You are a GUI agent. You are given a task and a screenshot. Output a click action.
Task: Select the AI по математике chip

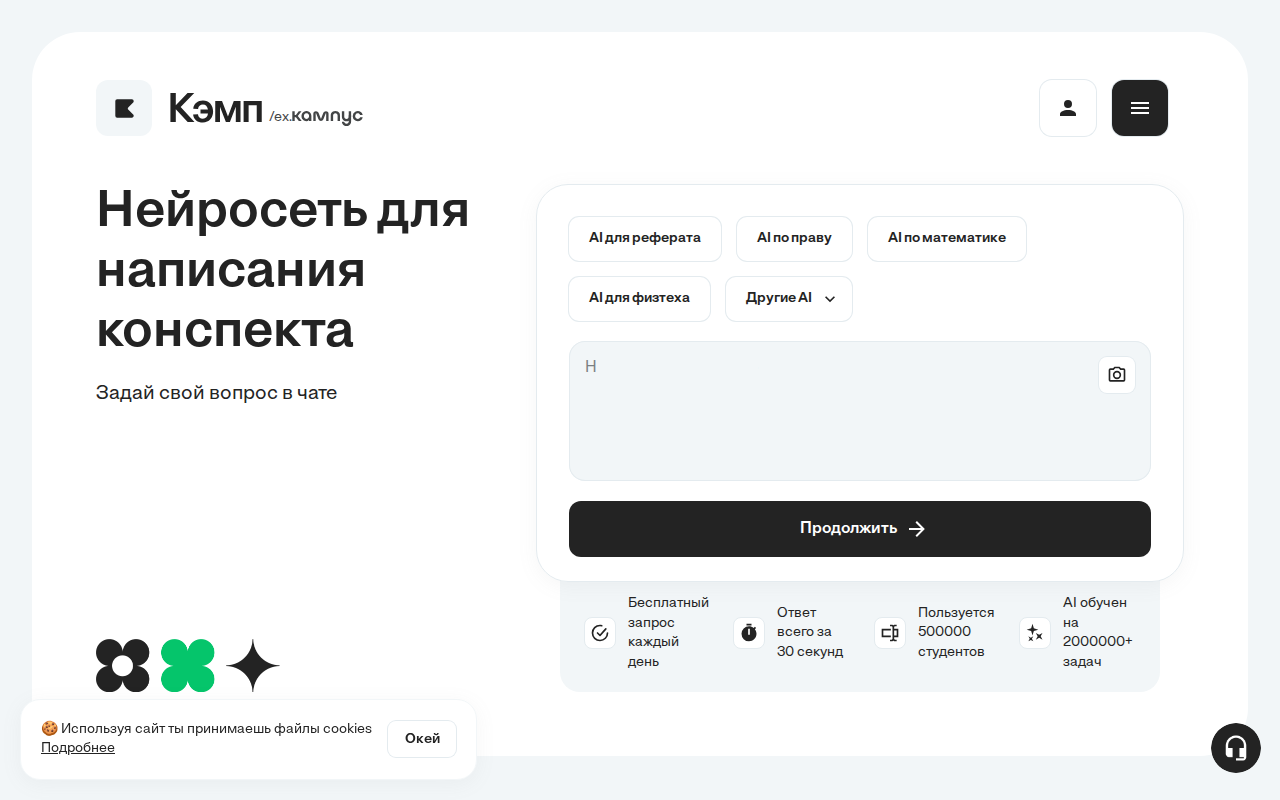(x=947, y=239)
